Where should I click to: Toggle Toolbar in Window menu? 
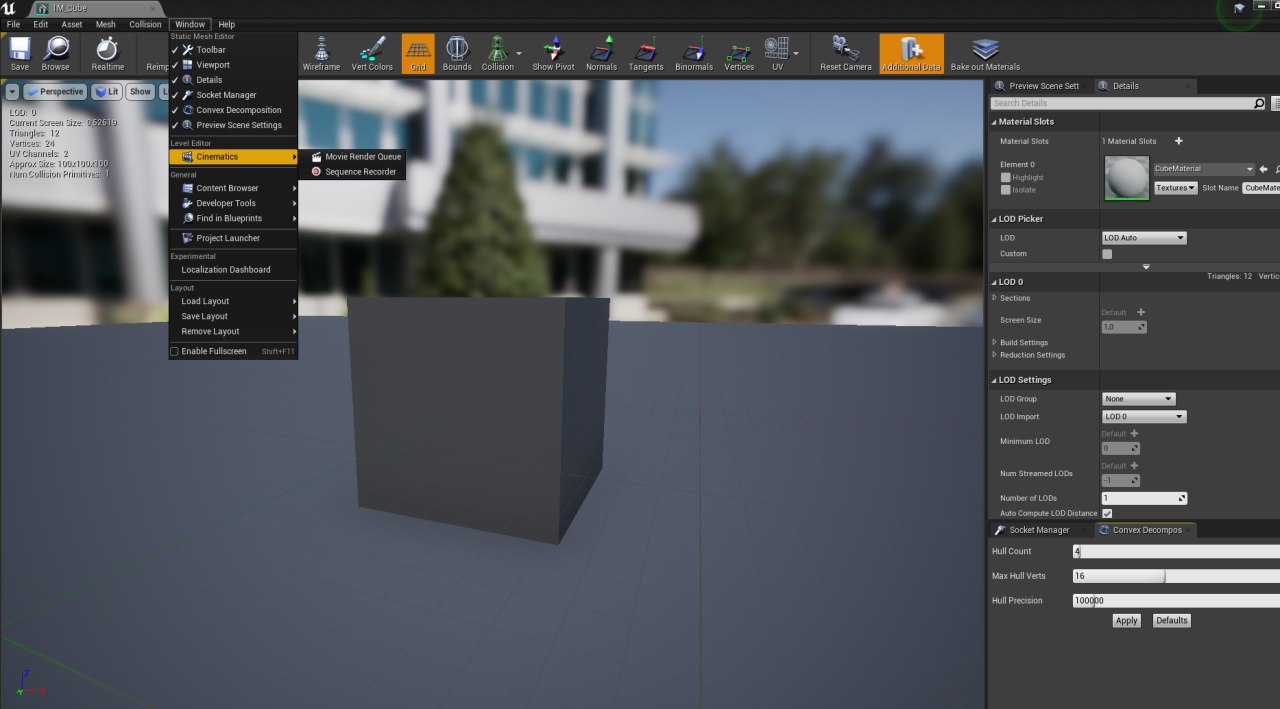[233, 50]
